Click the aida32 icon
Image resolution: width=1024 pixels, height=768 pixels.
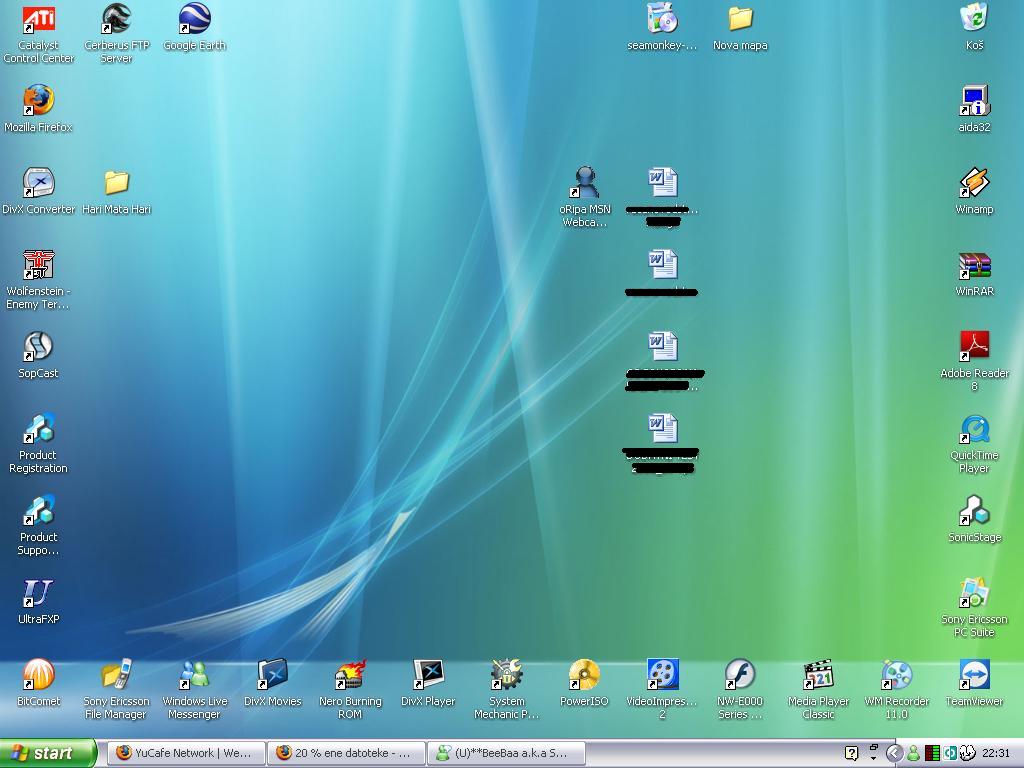974,101
